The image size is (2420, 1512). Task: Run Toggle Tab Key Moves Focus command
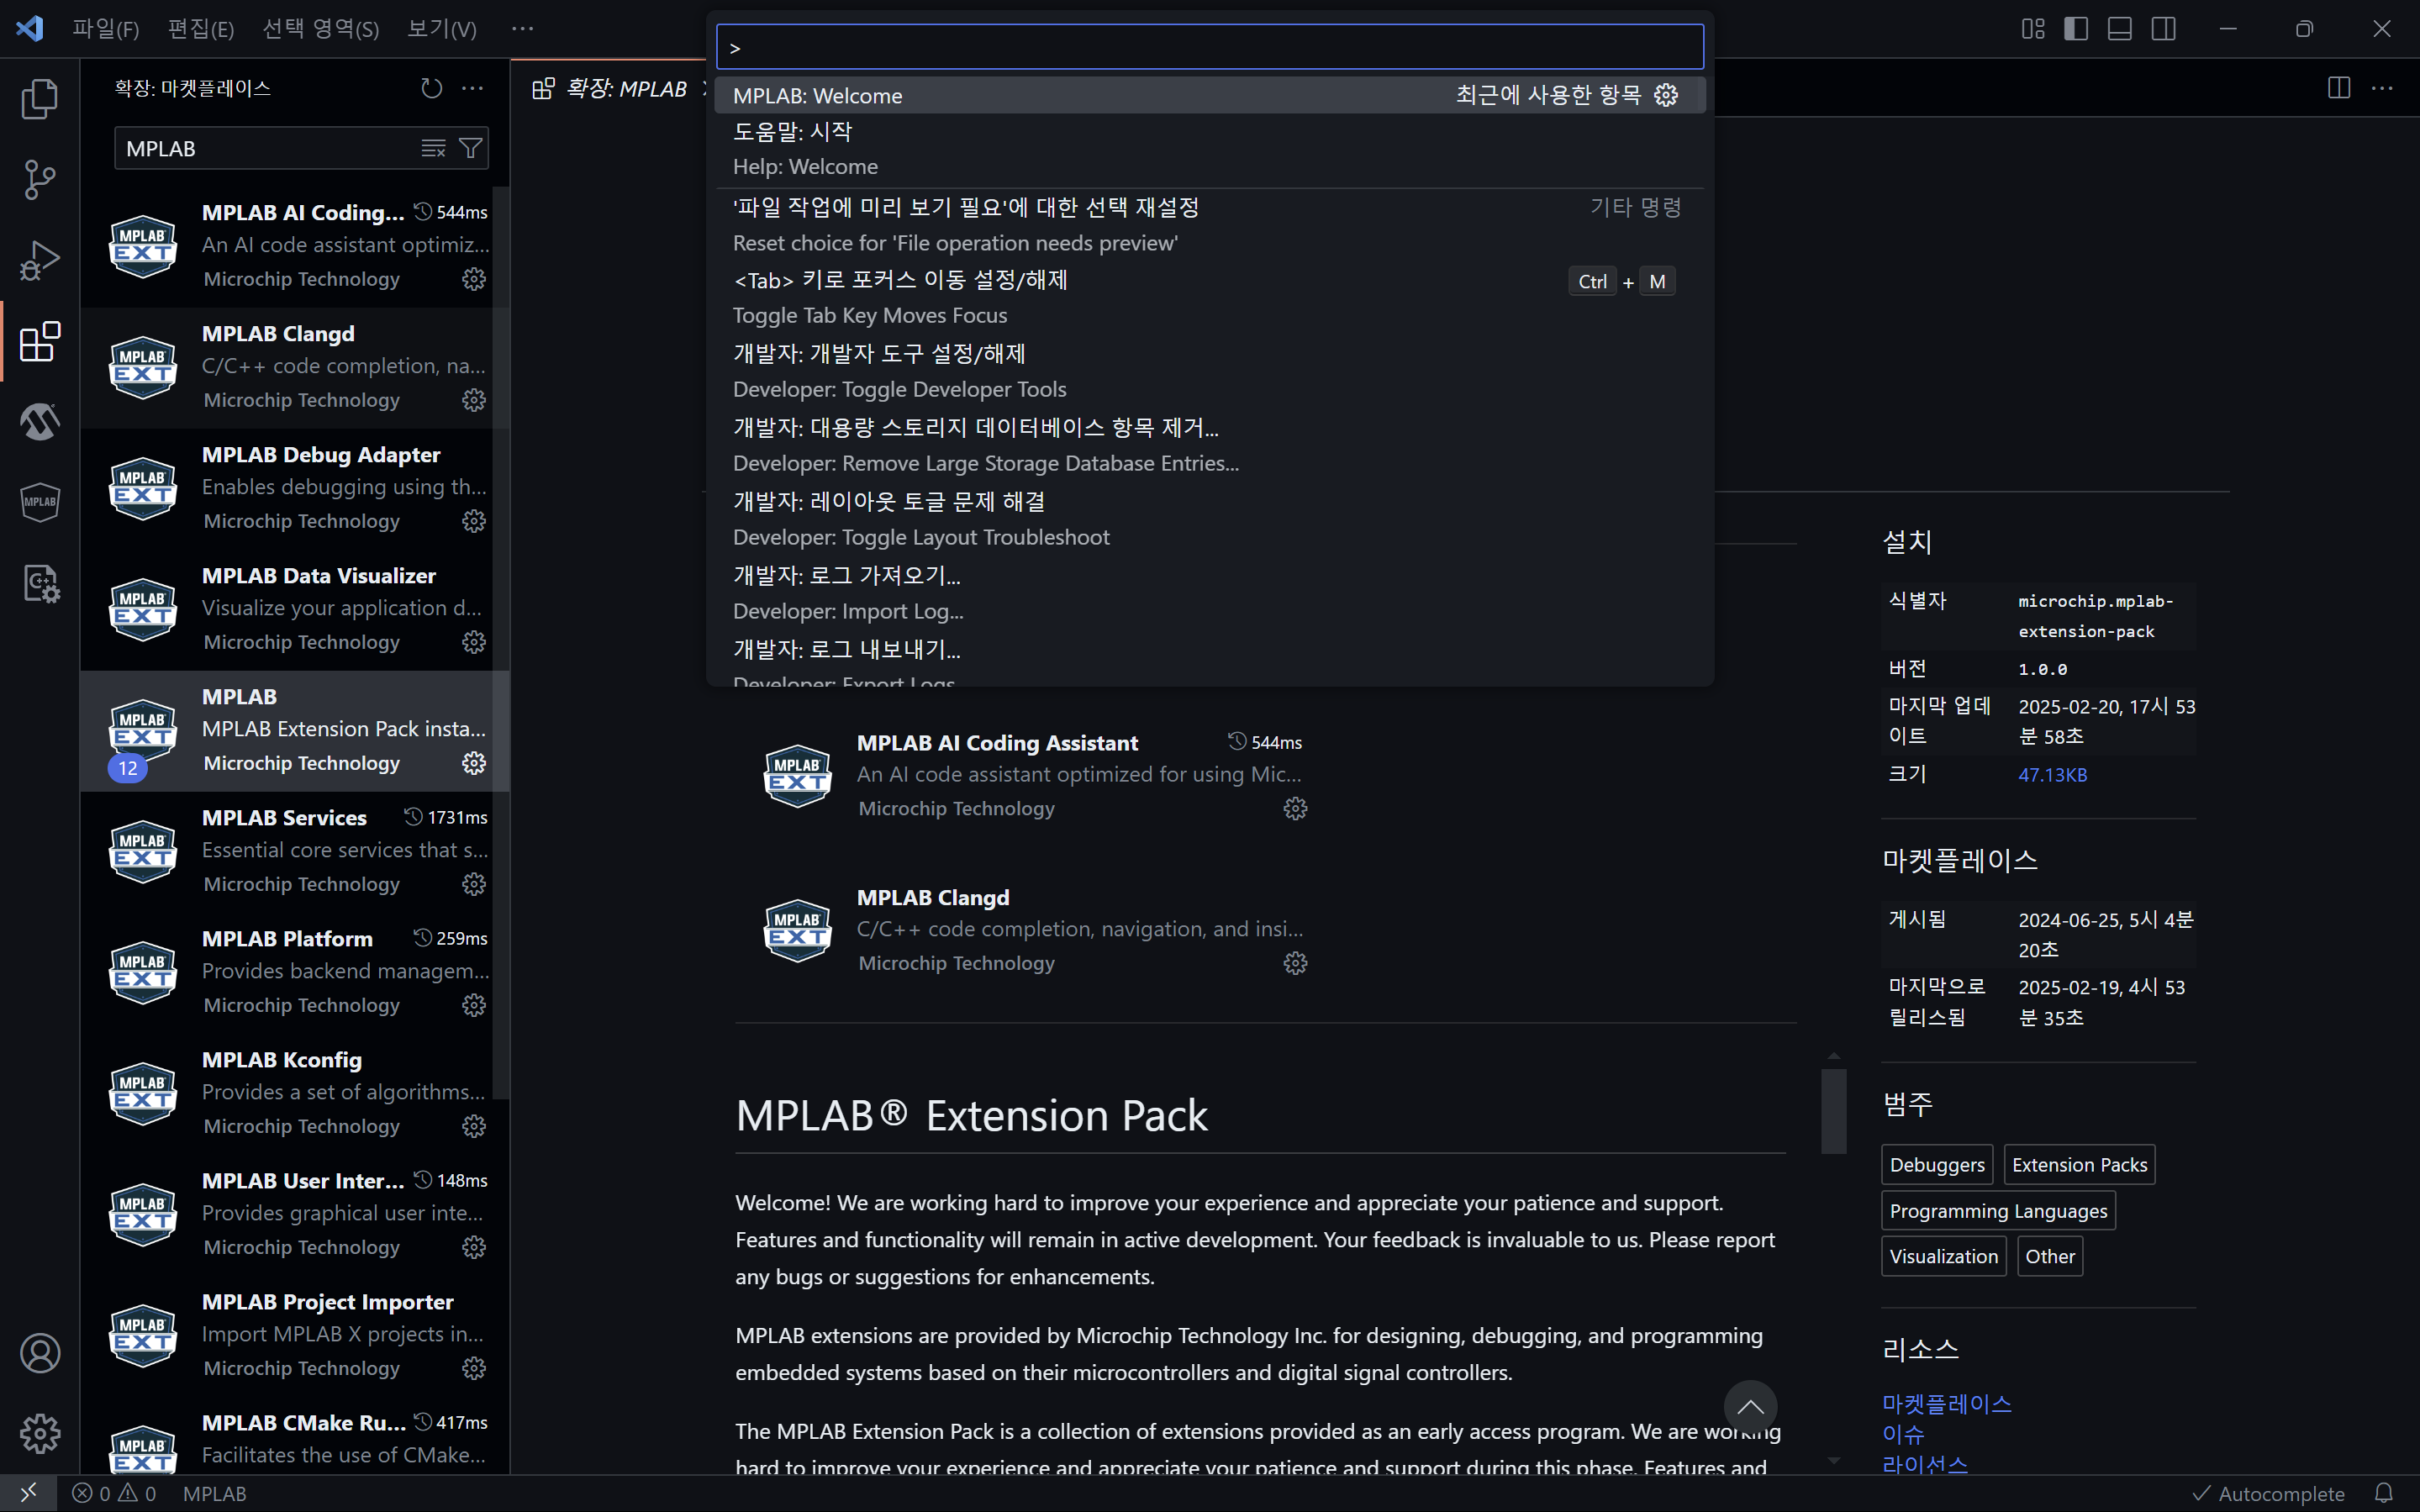[1209, 297]
